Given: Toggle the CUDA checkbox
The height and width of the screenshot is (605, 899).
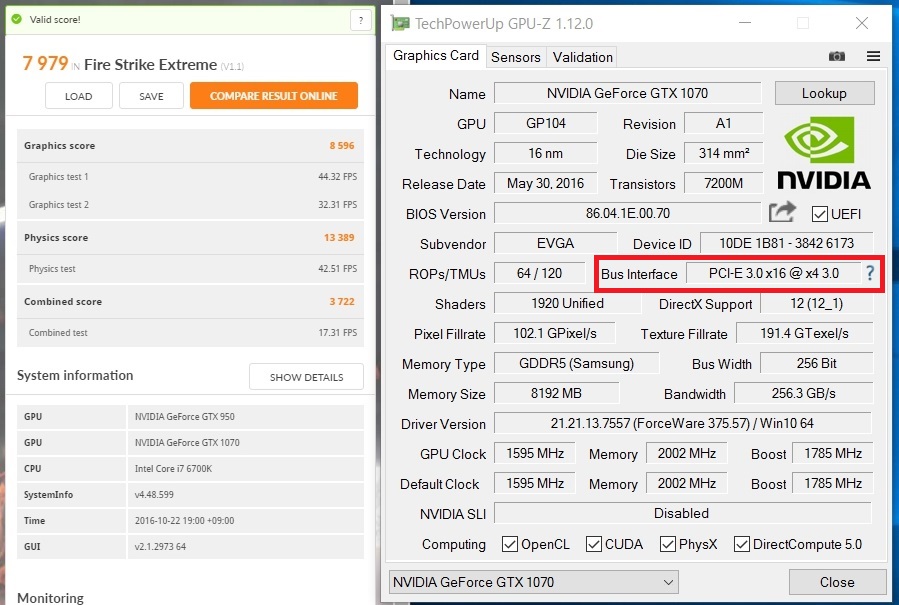Looking at the screenshot, I should point(593,544).
